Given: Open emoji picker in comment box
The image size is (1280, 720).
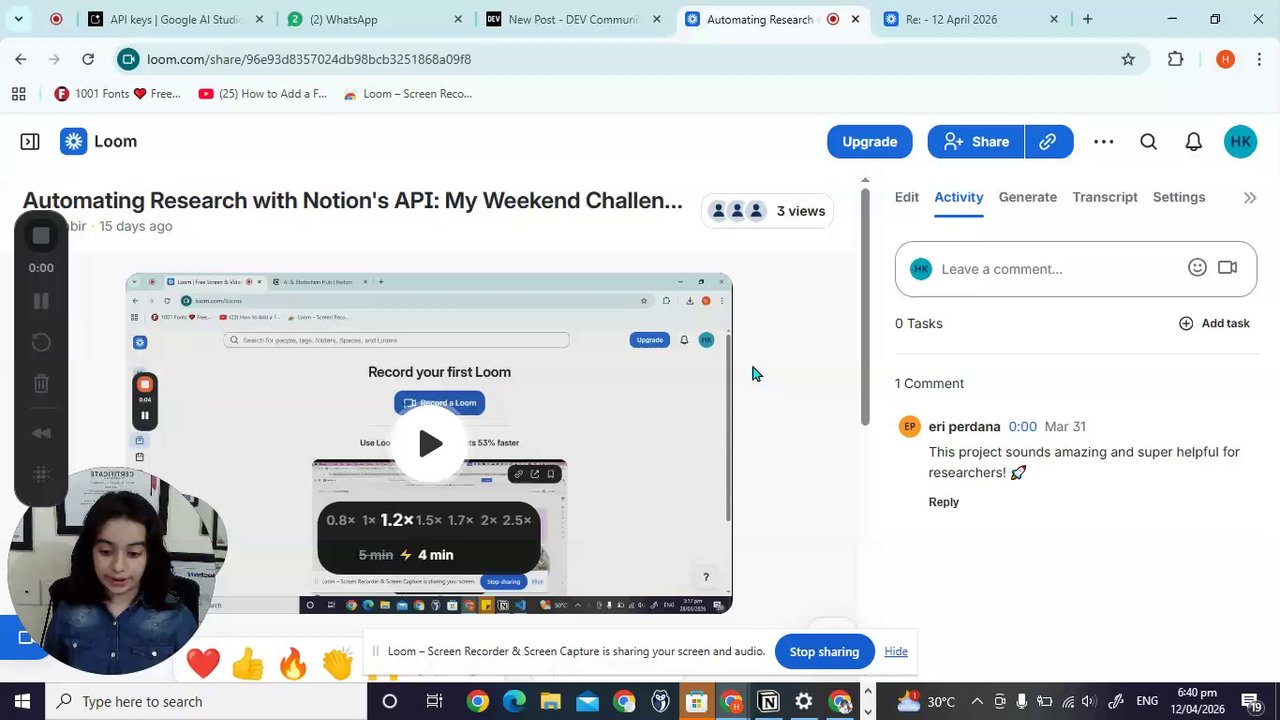Looking at the screenshot, I should point(1197,268).
